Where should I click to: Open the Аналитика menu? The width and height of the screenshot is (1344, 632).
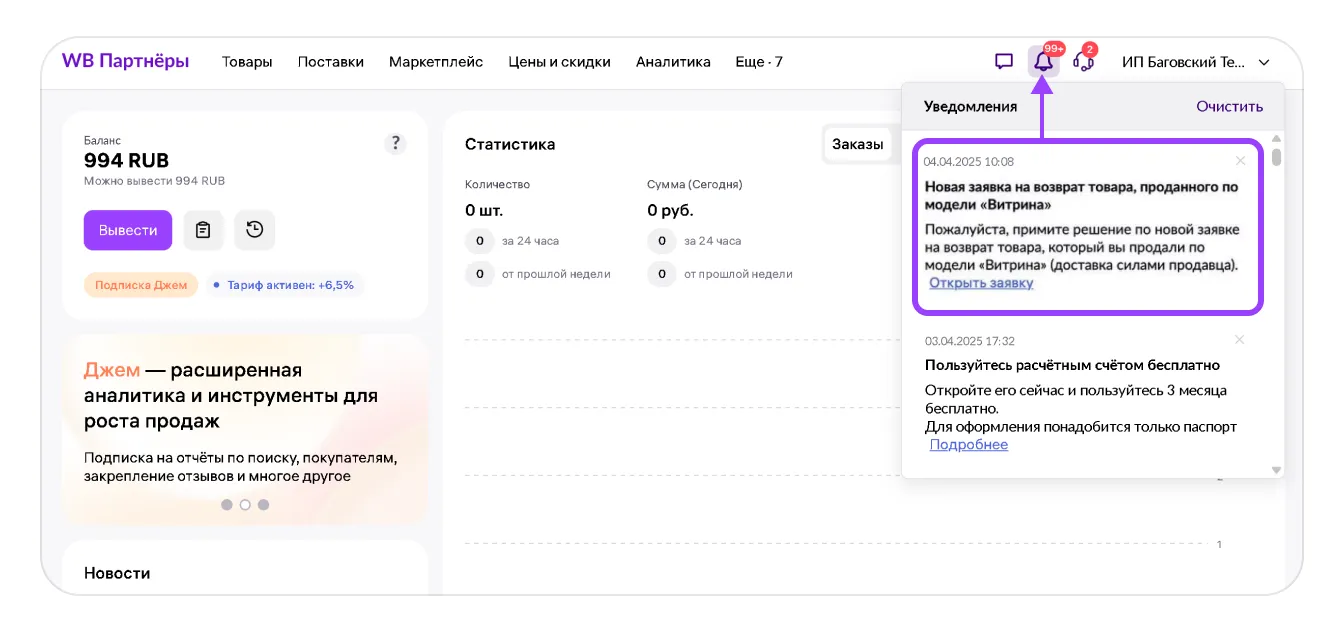tap(673, 62)
